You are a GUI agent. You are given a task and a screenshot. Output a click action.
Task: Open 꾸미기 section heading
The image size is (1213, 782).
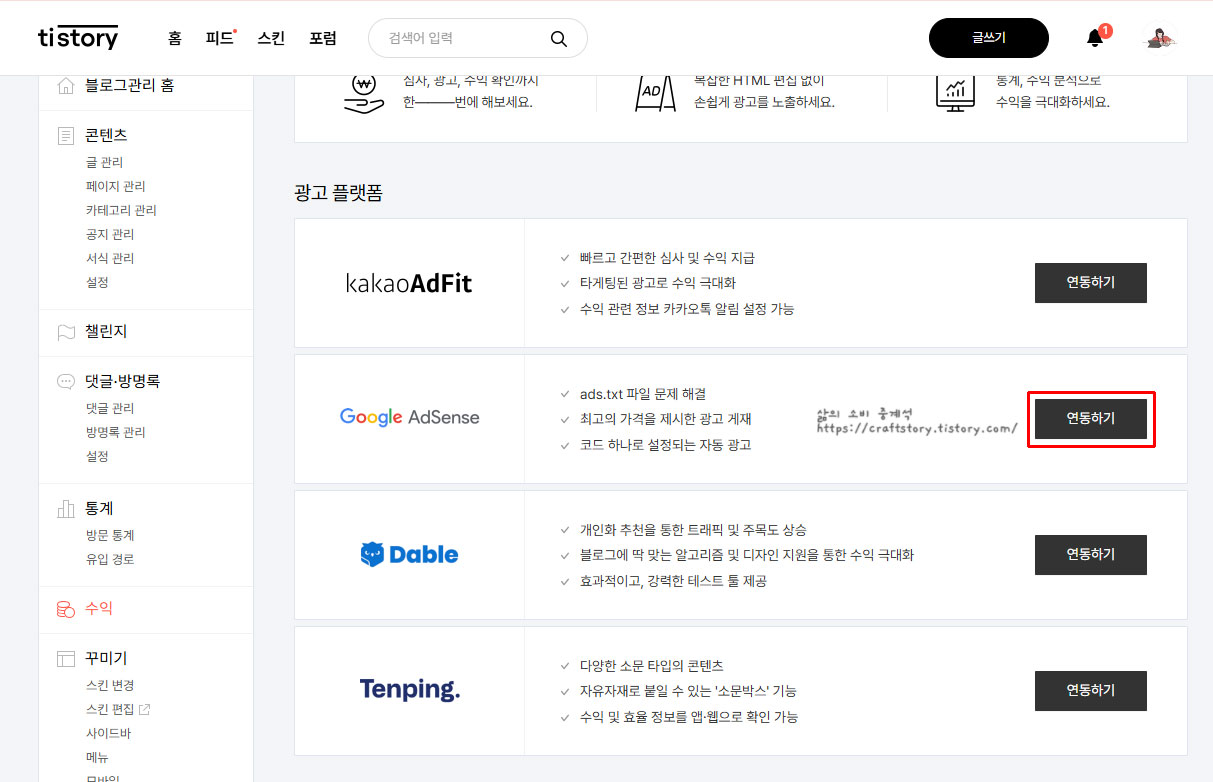[x=106, y=658]
